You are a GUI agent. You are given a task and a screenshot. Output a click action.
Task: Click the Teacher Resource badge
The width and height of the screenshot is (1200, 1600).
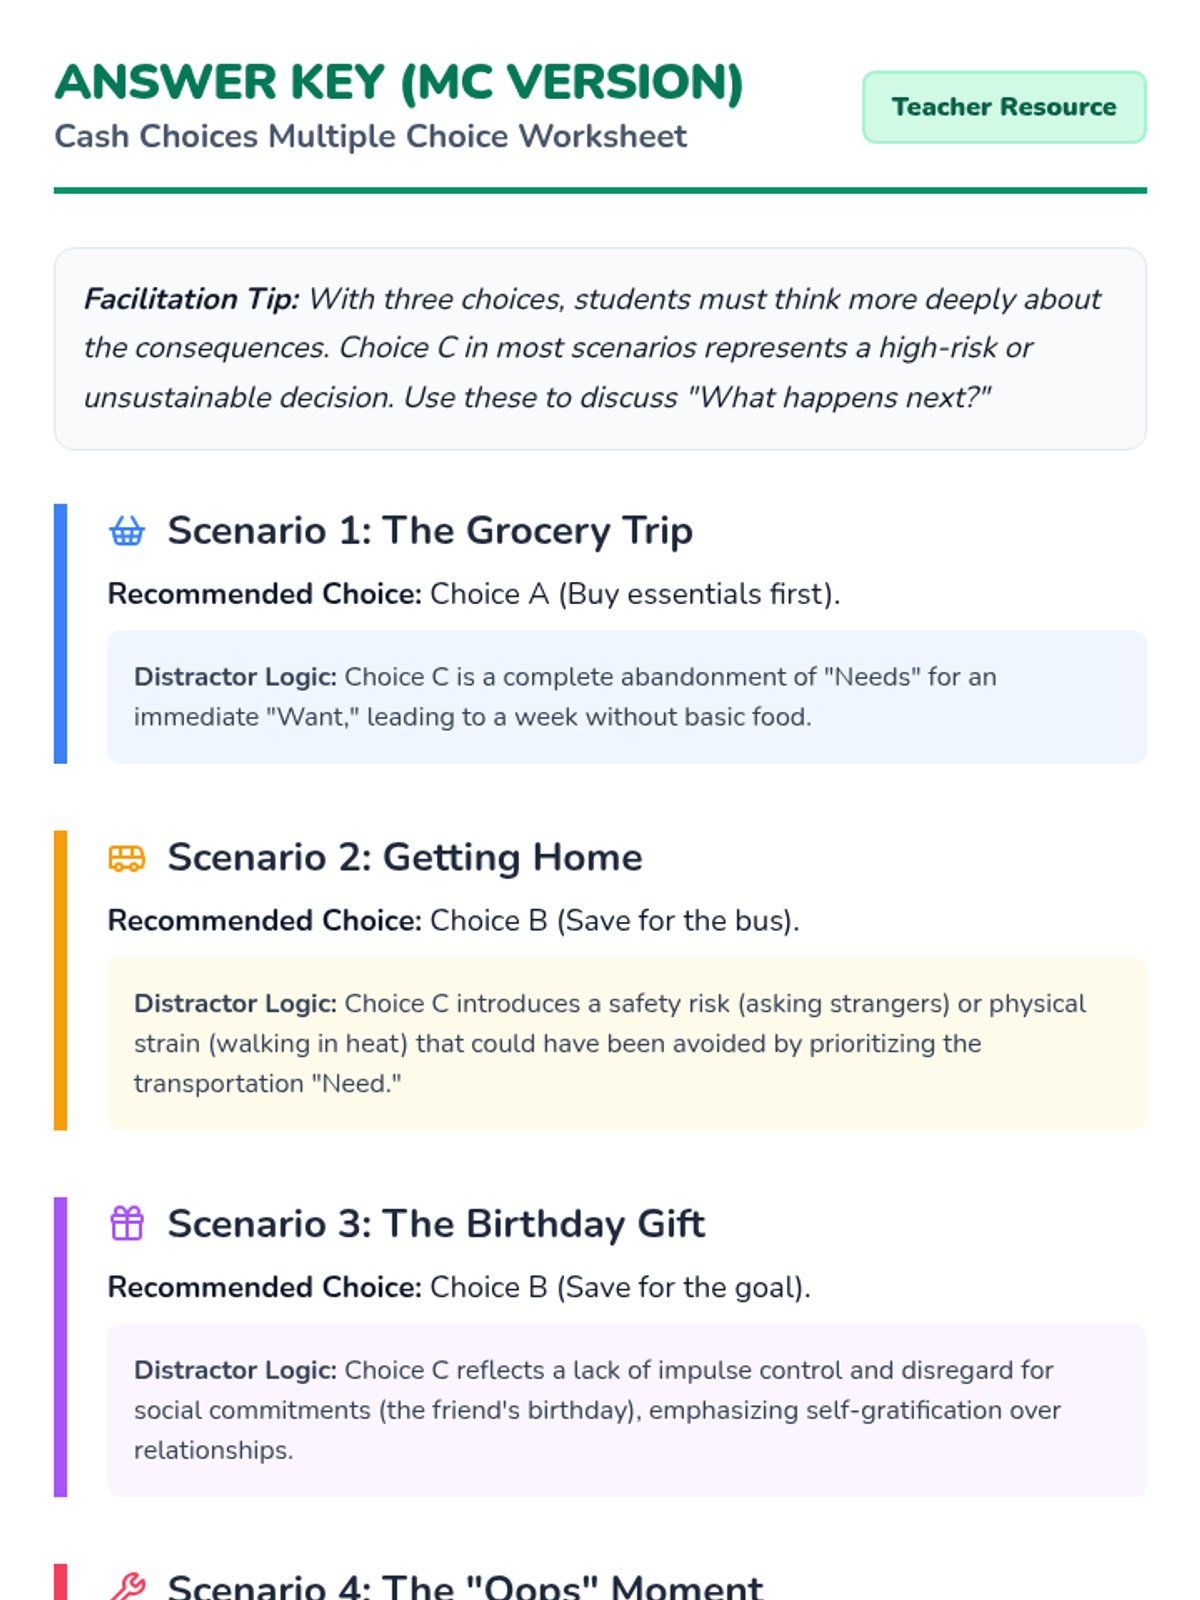1004,107
